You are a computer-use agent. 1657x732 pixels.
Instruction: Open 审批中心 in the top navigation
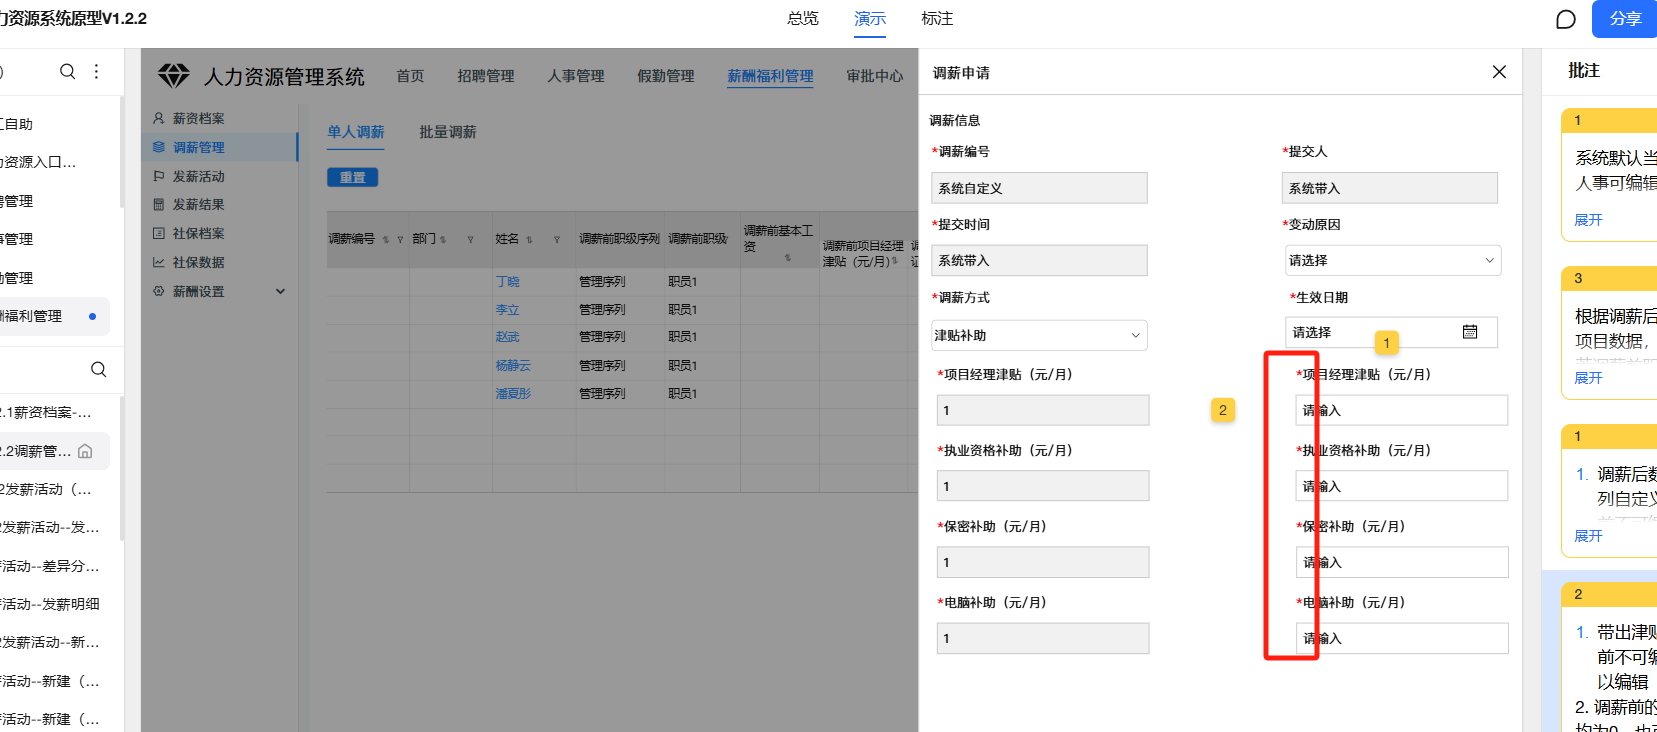873,76
